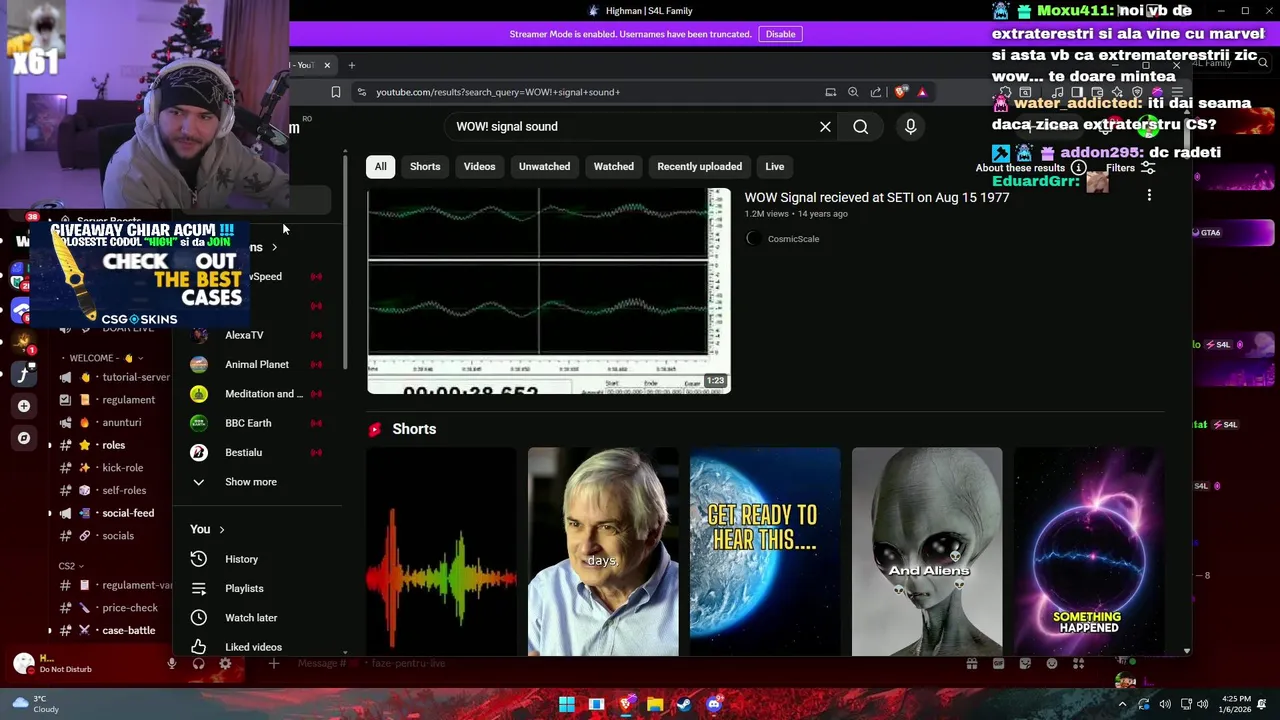Select the Recently uploaded filter chip
This screenshot has width=1280, height=720.
tap(699, 167)
